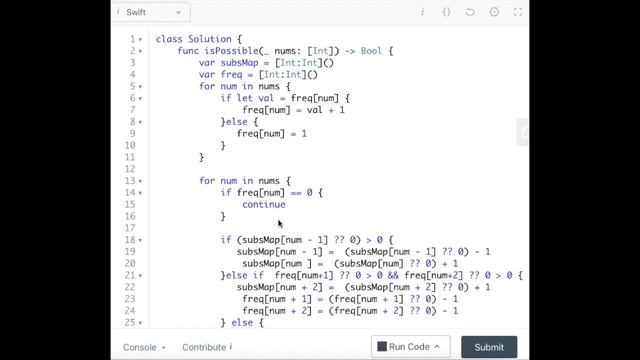Collapse the fold arrow on line 25
This screenshot has width=640, height=360.
[x=140, y=323]
